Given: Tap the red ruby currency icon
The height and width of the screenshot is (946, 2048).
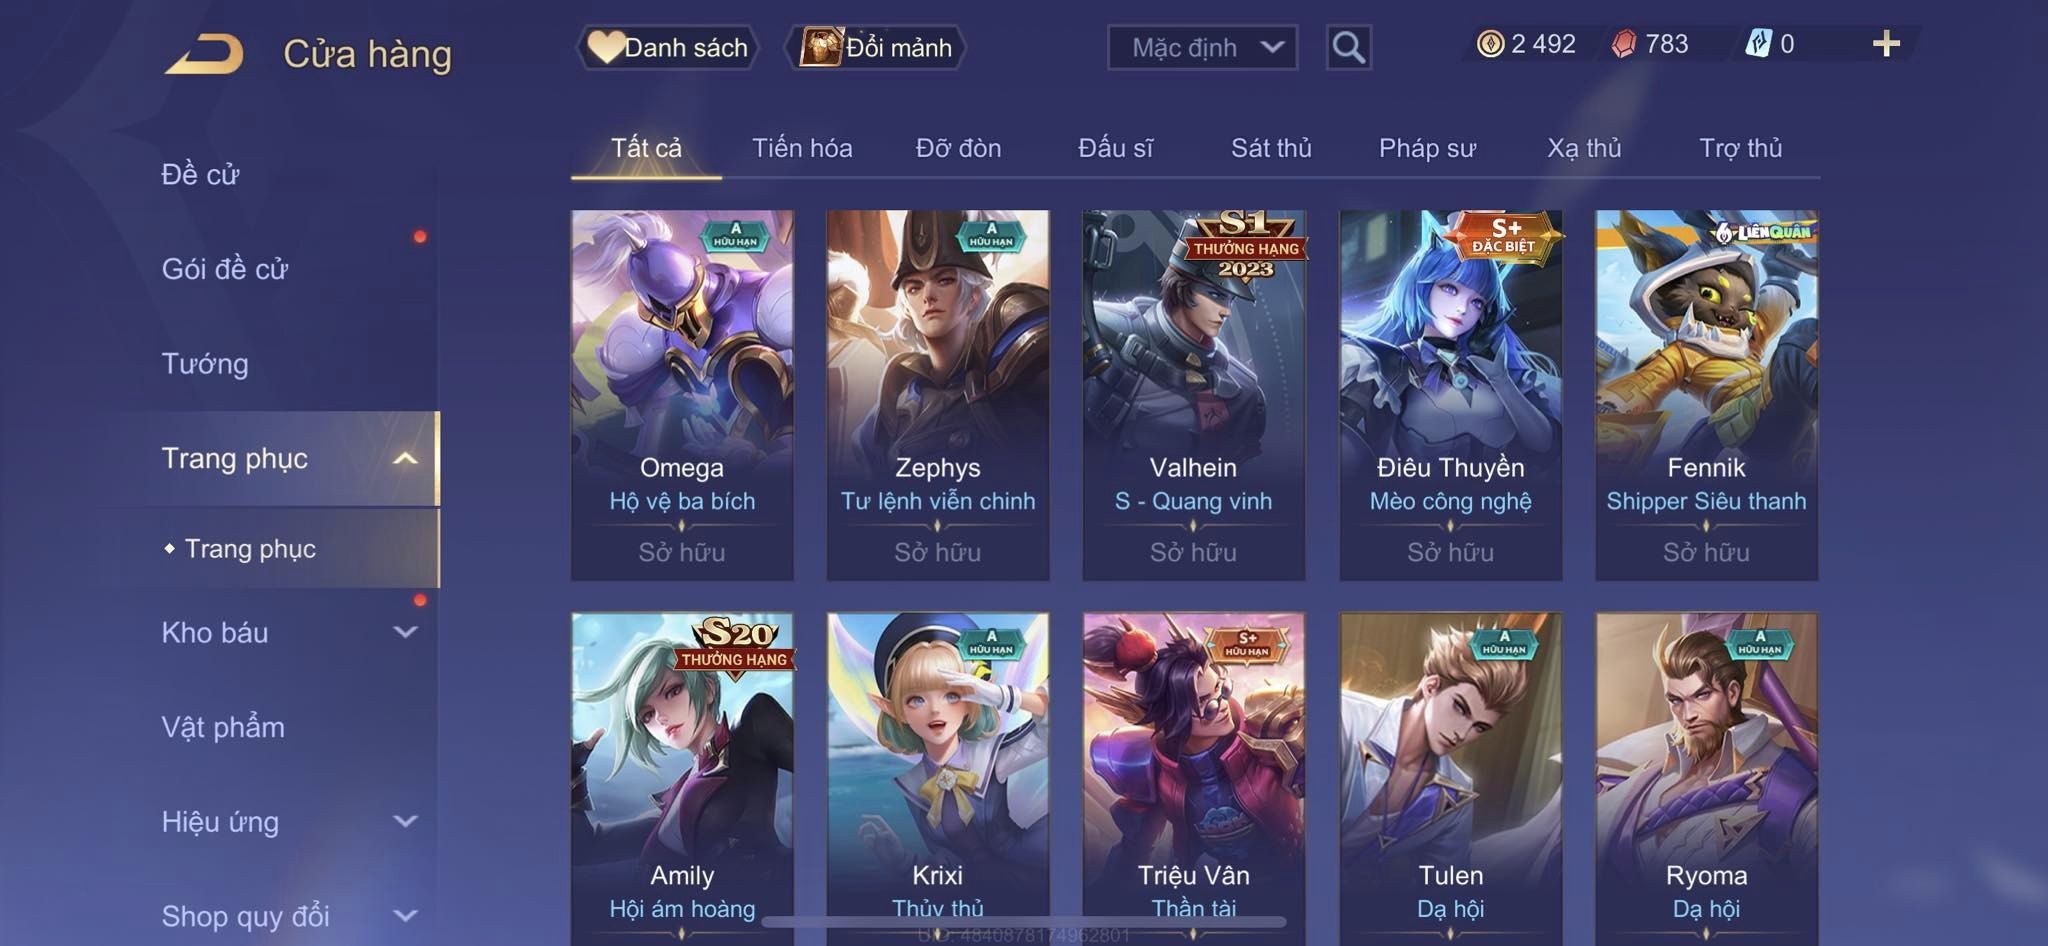Looking at the screenshot, I should [1625, 44].
